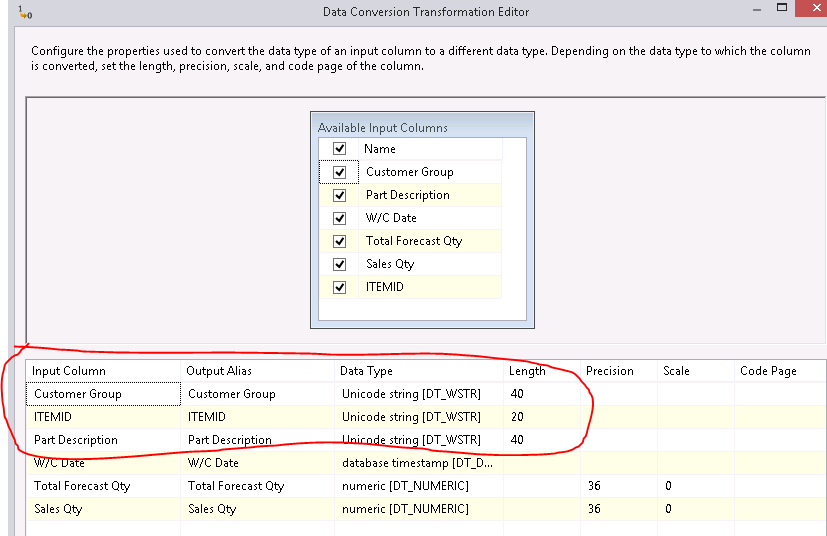
Task: Uncheck the ITEMID input column checkbox
Action: click(x=339, y=287)
